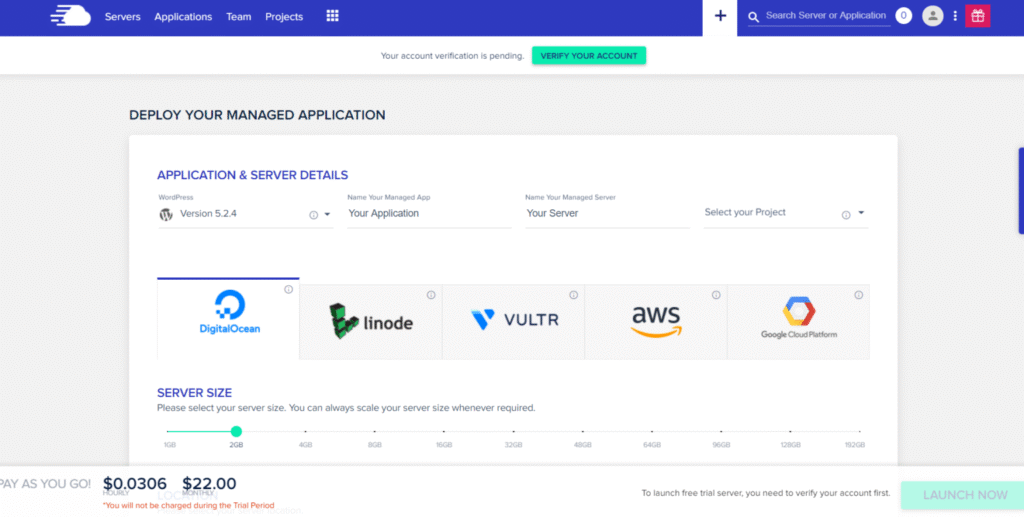Open the Select your Project dropdown

tap(861, 213)
